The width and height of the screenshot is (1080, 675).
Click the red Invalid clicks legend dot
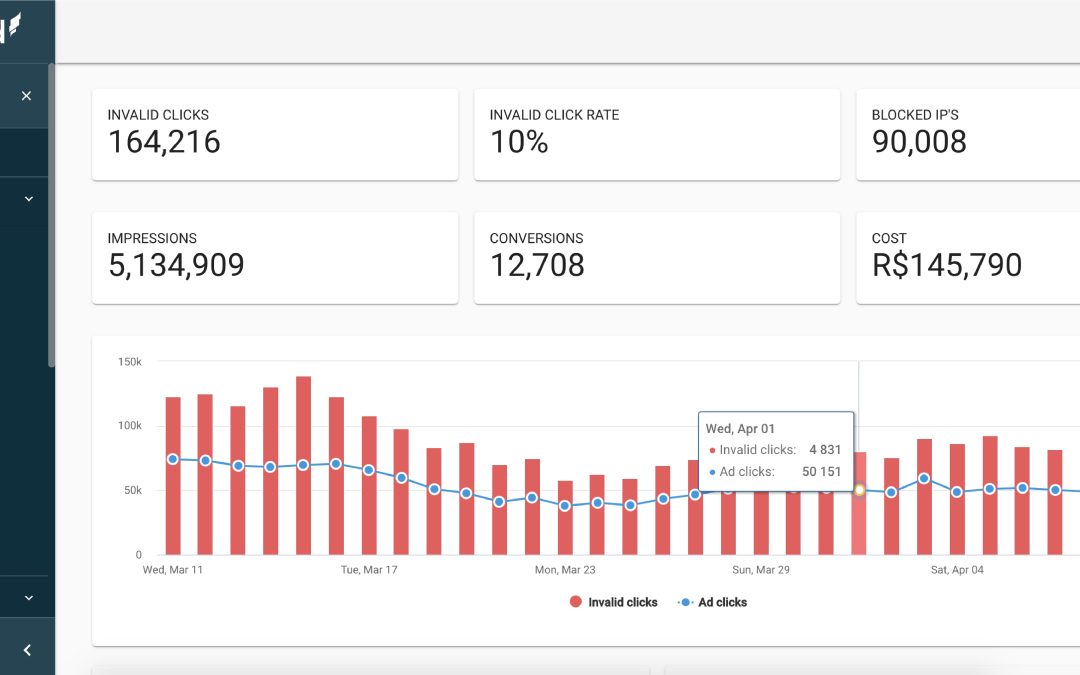click(x=576, y=602)
